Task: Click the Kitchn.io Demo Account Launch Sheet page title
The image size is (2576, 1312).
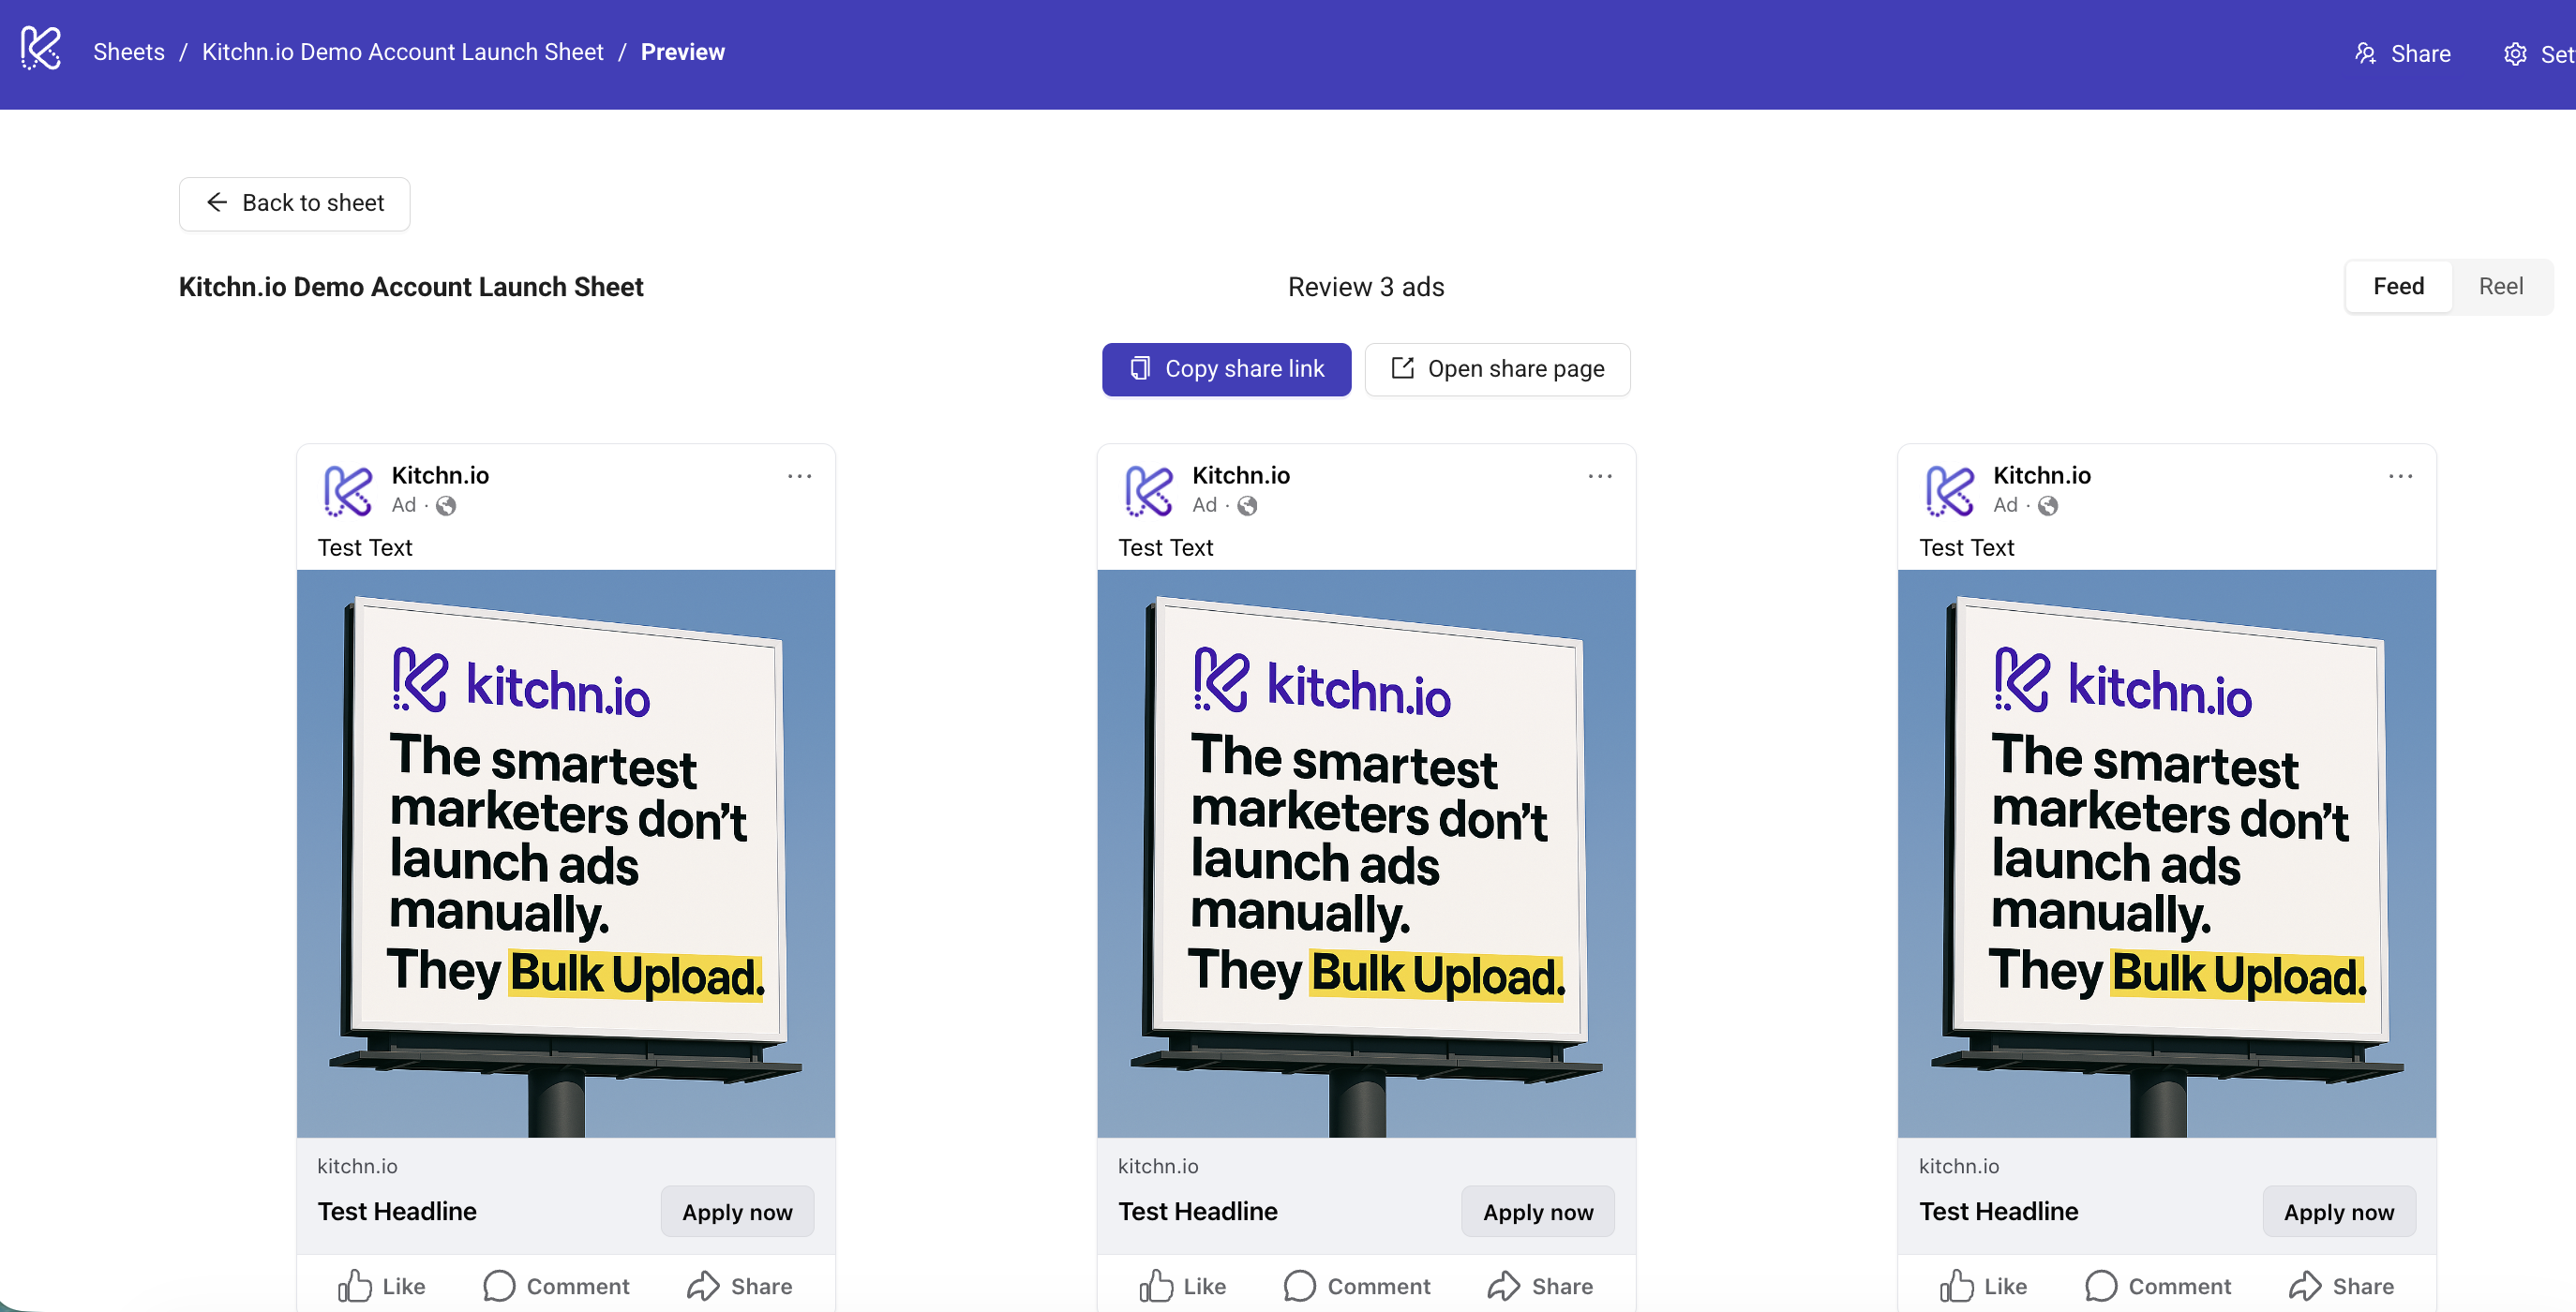Action: [x=411, y=287]
